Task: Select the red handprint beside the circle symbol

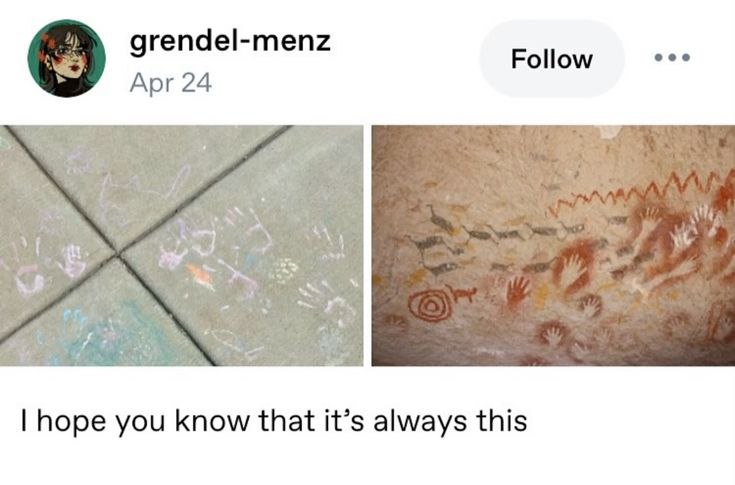Action: 518,293
